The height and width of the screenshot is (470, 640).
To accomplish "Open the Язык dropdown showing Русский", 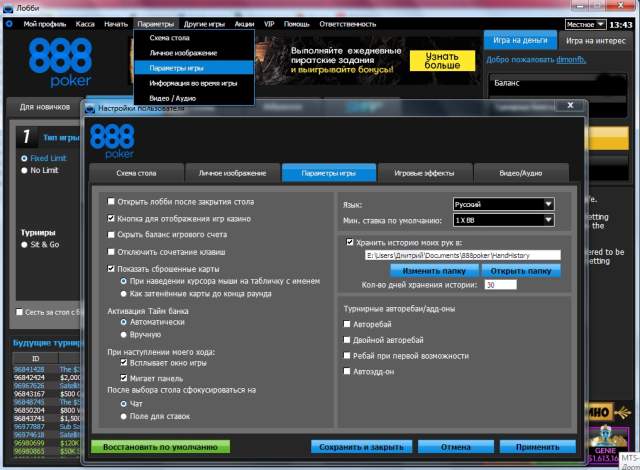I will [503, 204].
